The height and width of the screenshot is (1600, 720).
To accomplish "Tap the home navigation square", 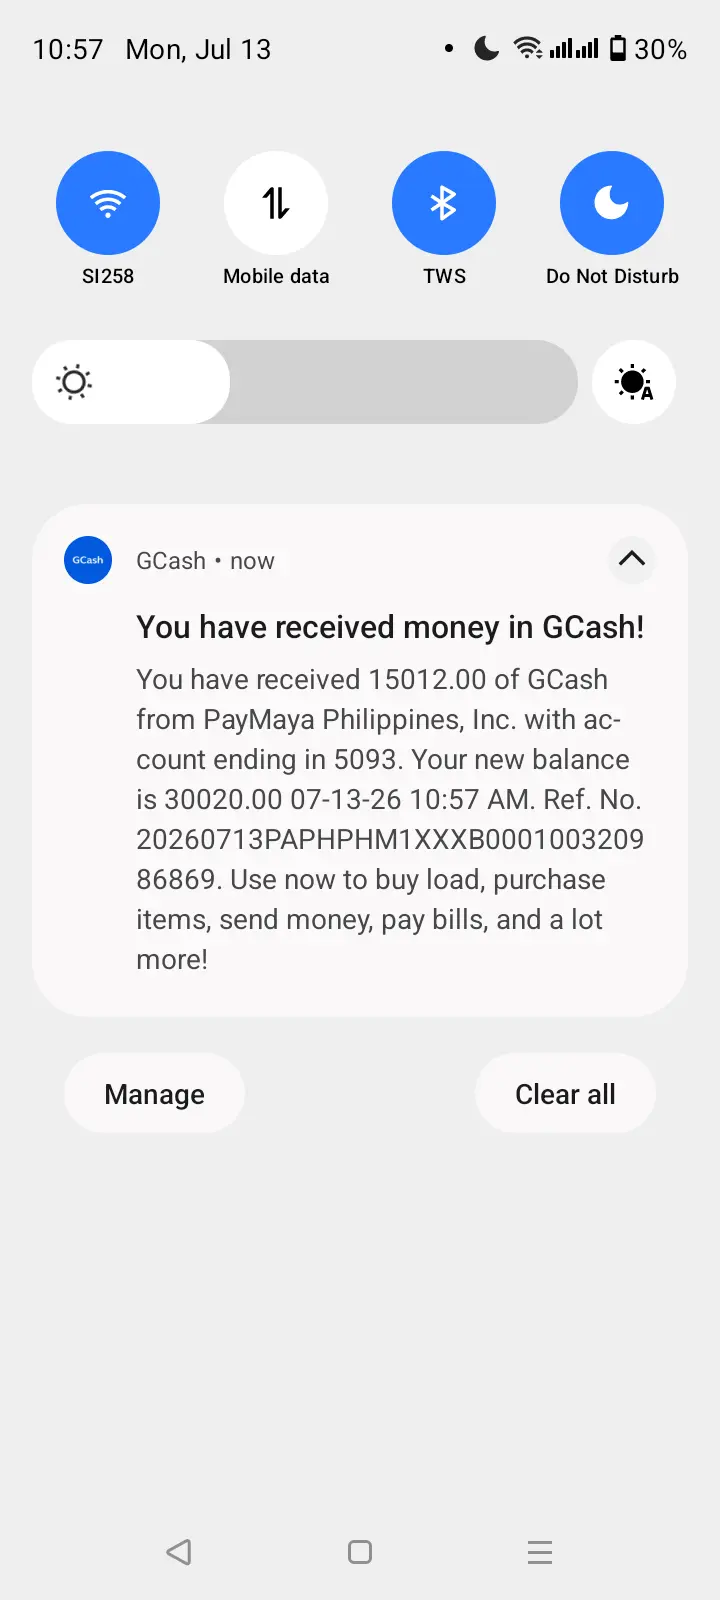I will pos(360,1552).
